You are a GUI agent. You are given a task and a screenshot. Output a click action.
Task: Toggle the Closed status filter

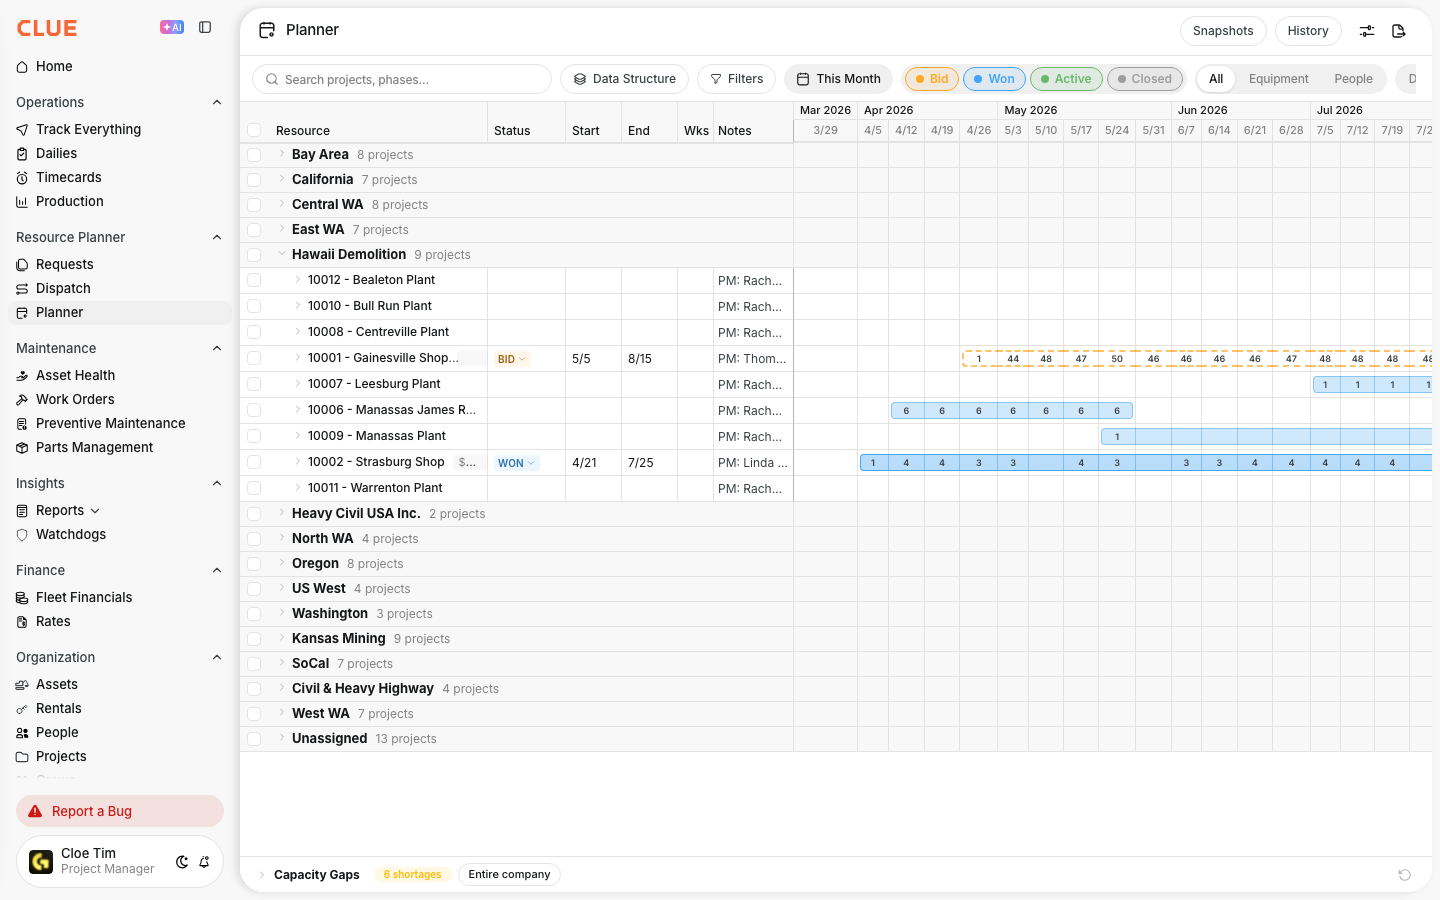click(x=1145, y=79)
